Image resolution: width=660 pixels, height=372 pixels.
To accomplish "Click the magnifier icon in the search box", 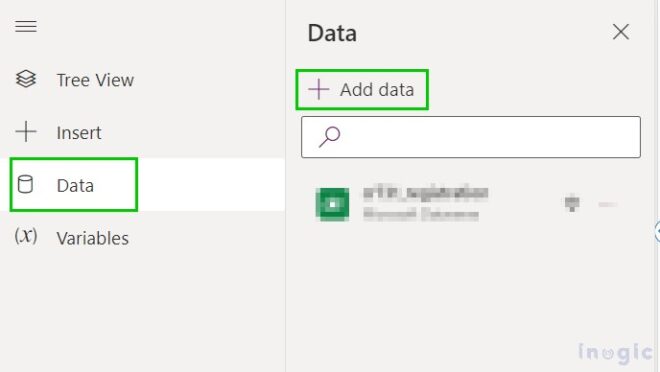I will click(329, 137).
